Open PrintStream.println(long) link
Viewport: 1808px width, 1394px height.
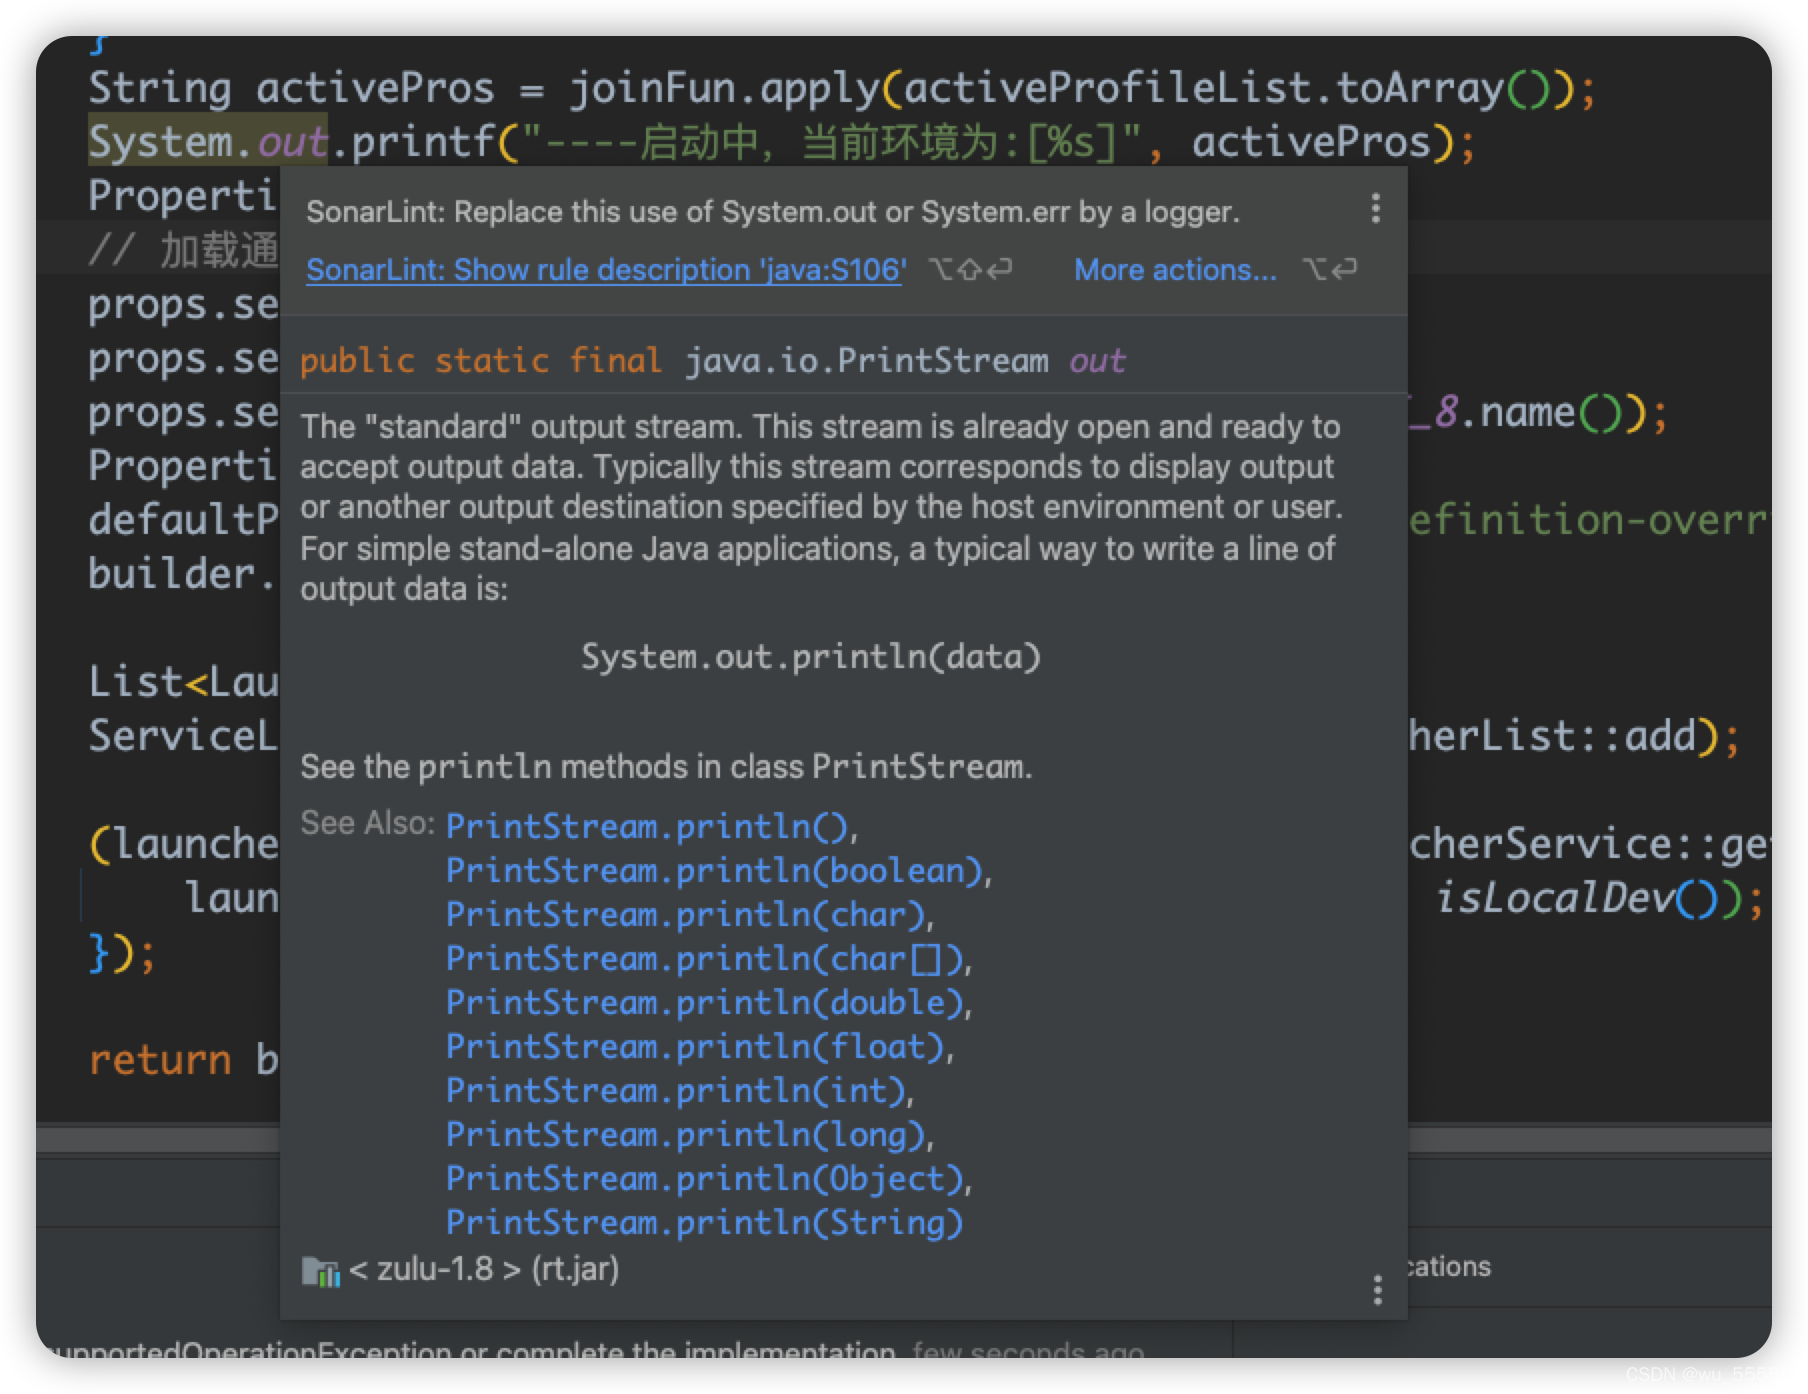pos(685,1135)
